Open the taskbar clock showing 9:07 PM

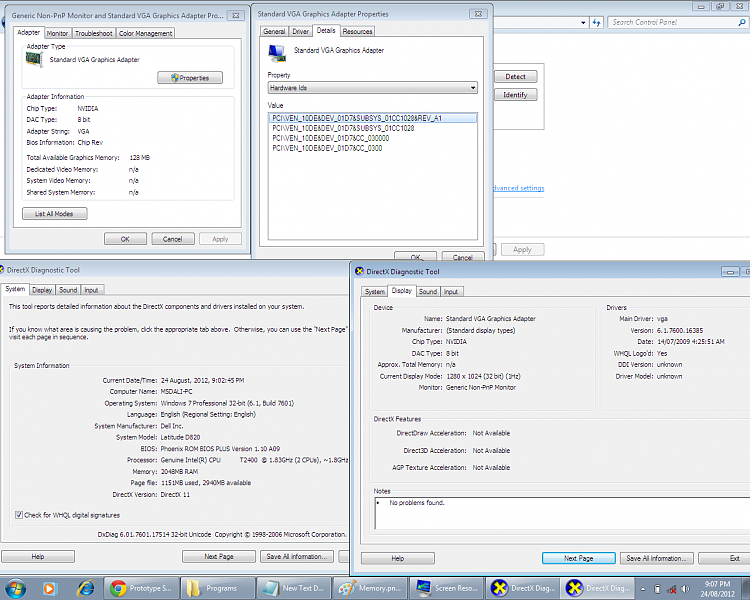coord(717,589)
